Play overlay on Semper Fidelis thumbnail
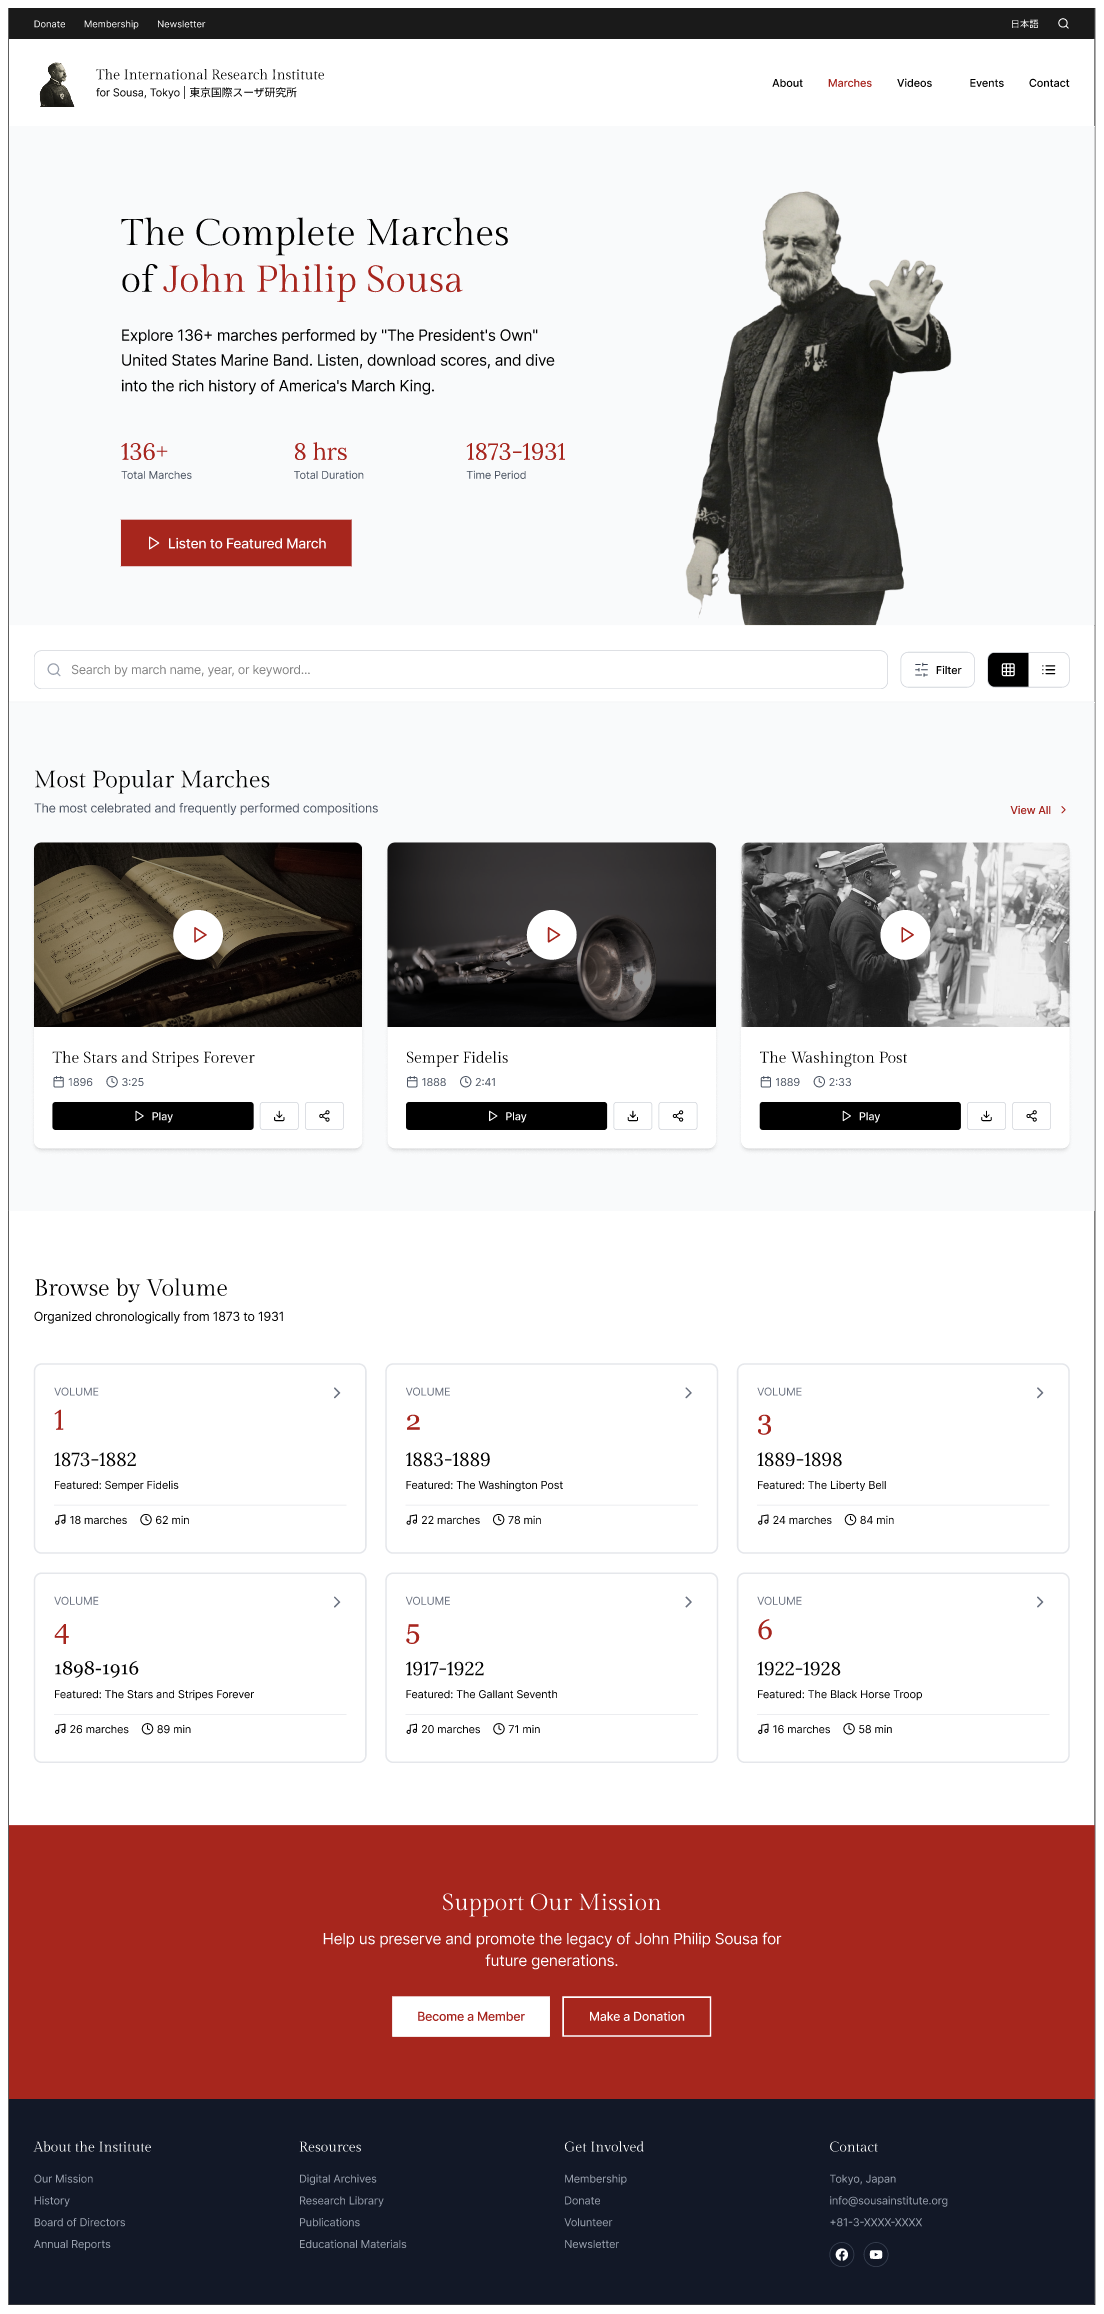Screen dimensions: 1104x2314 [x=552, y=935]
